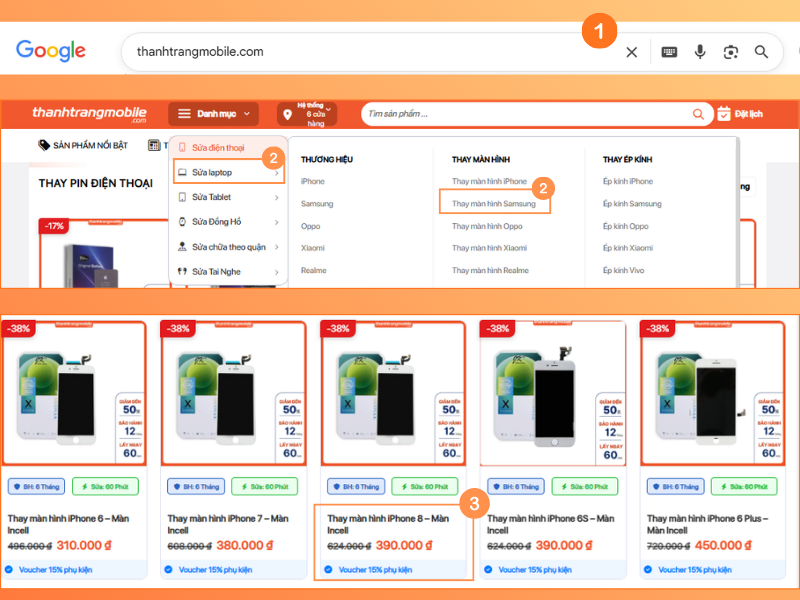Select the SẢN PHẨM NỔI BẬT tab

83,145
